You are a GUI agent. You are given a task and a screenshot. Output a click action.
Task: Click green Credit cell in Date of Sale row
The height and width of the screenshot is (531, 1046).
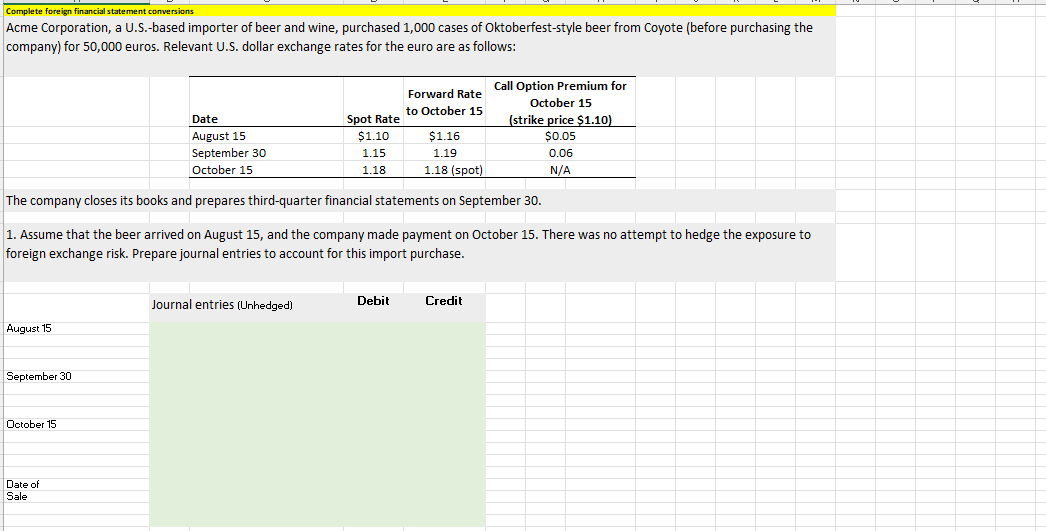444,490
